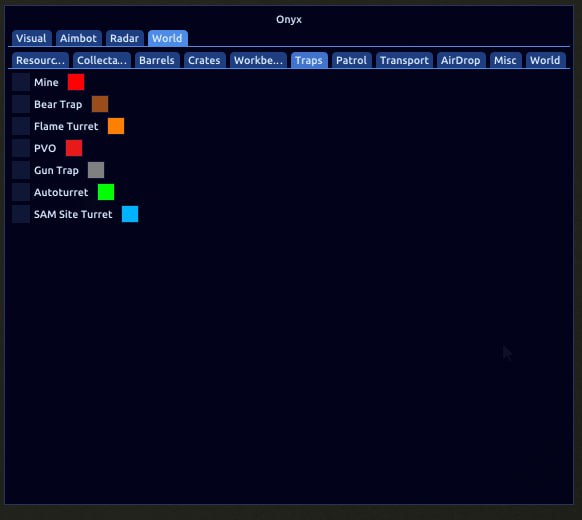Open the Aimbot tab
This screenshot has width=582, height=520.
point(78,38)
